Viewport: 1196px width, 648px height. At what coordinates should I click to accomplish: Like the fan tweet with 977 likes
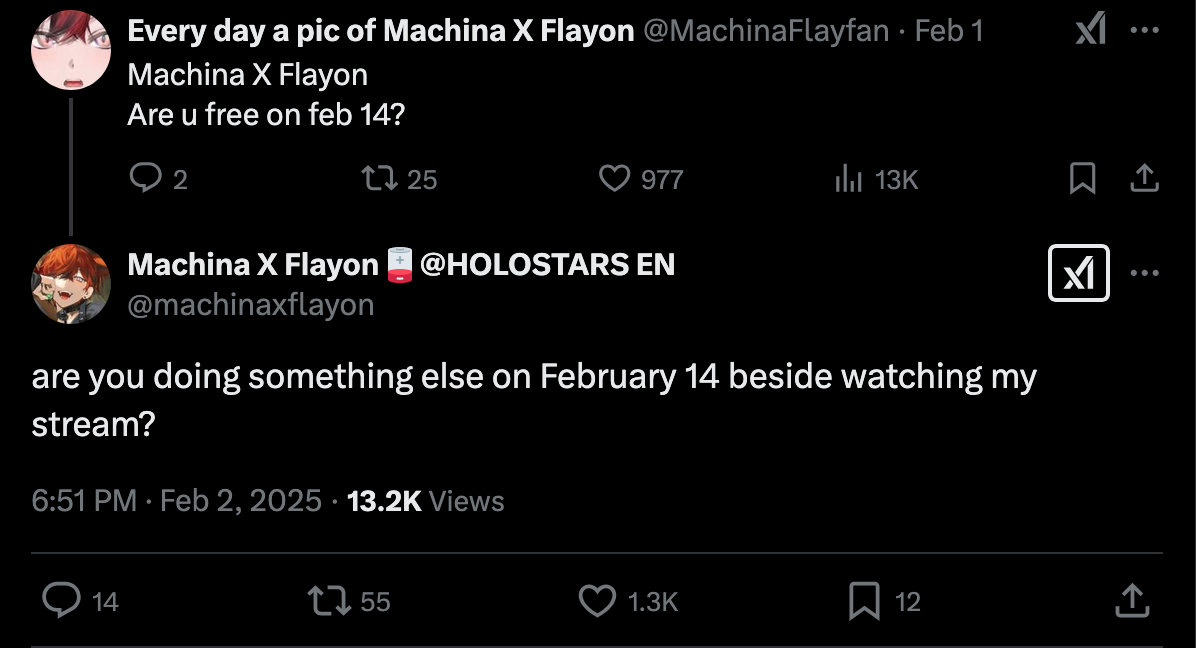click(x=613, y=179)
